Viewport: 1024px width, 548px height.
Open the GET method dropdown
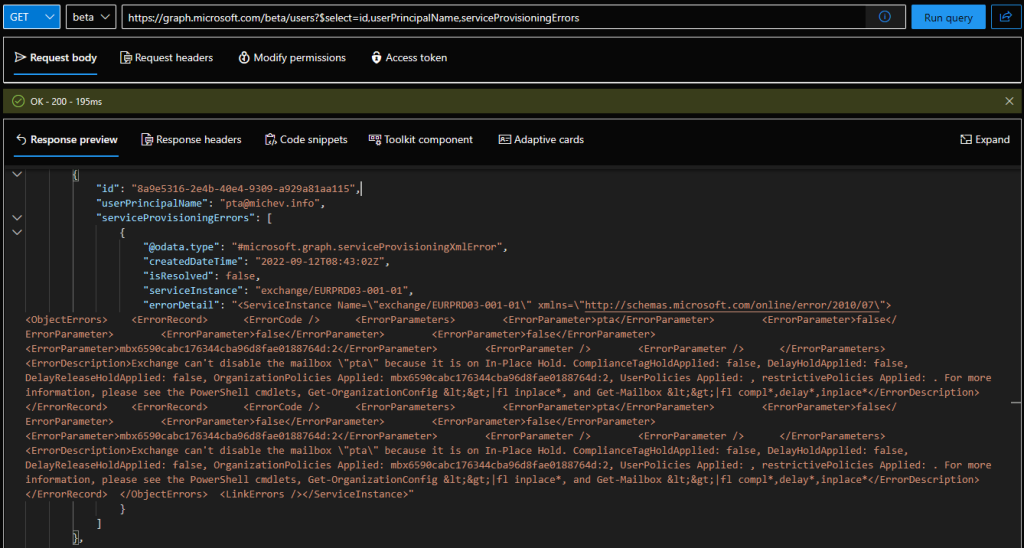(x=32, y=17)
